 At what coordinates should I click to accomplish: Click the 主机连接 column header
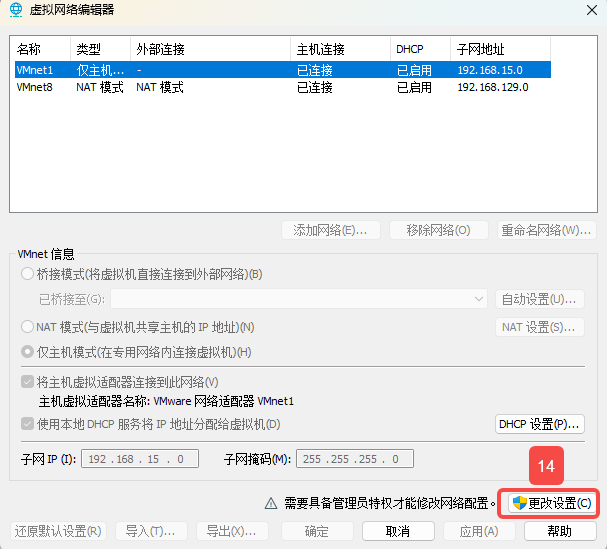tap(341, 49)
